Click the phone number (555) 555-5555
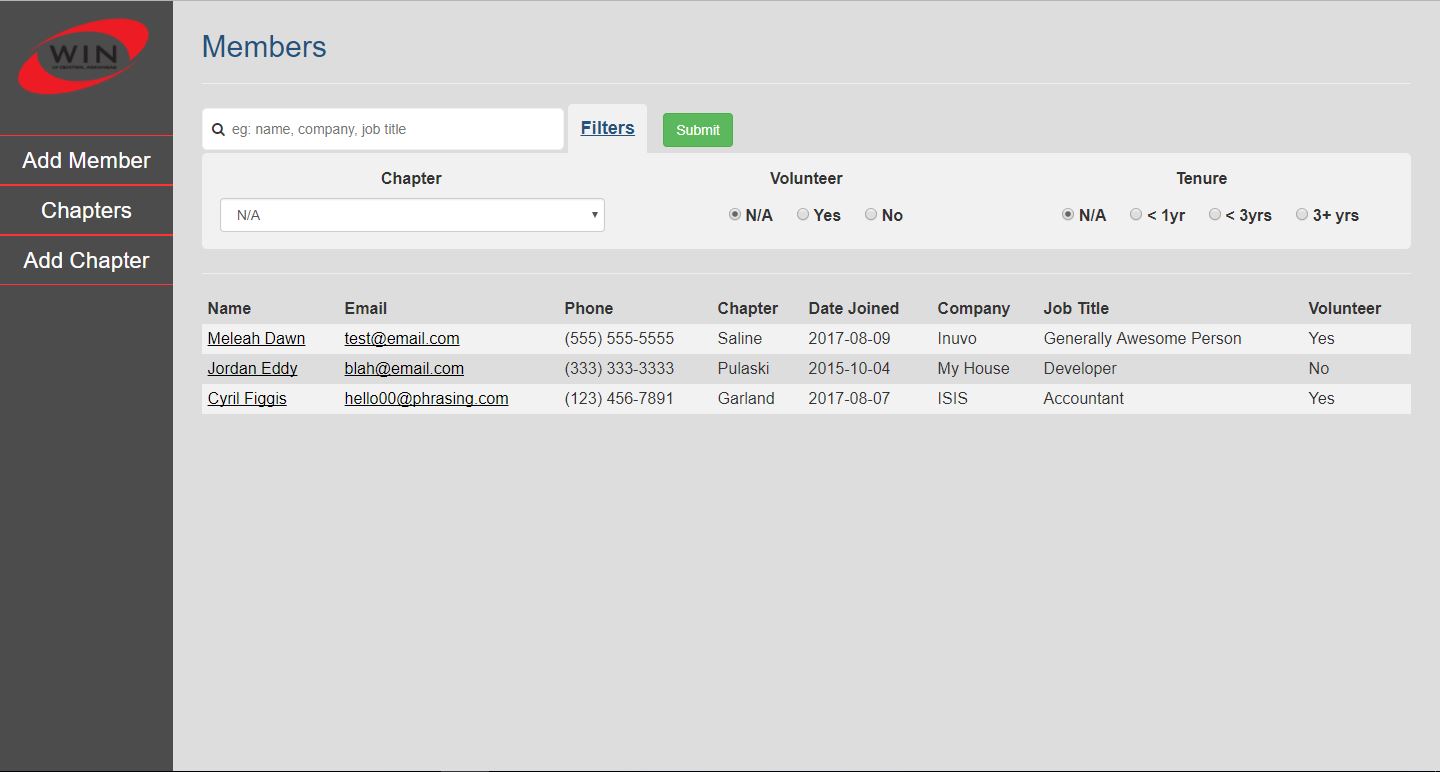Image resolution: width=1440 pixels, height=772 pixels. [x=619, y=338]
